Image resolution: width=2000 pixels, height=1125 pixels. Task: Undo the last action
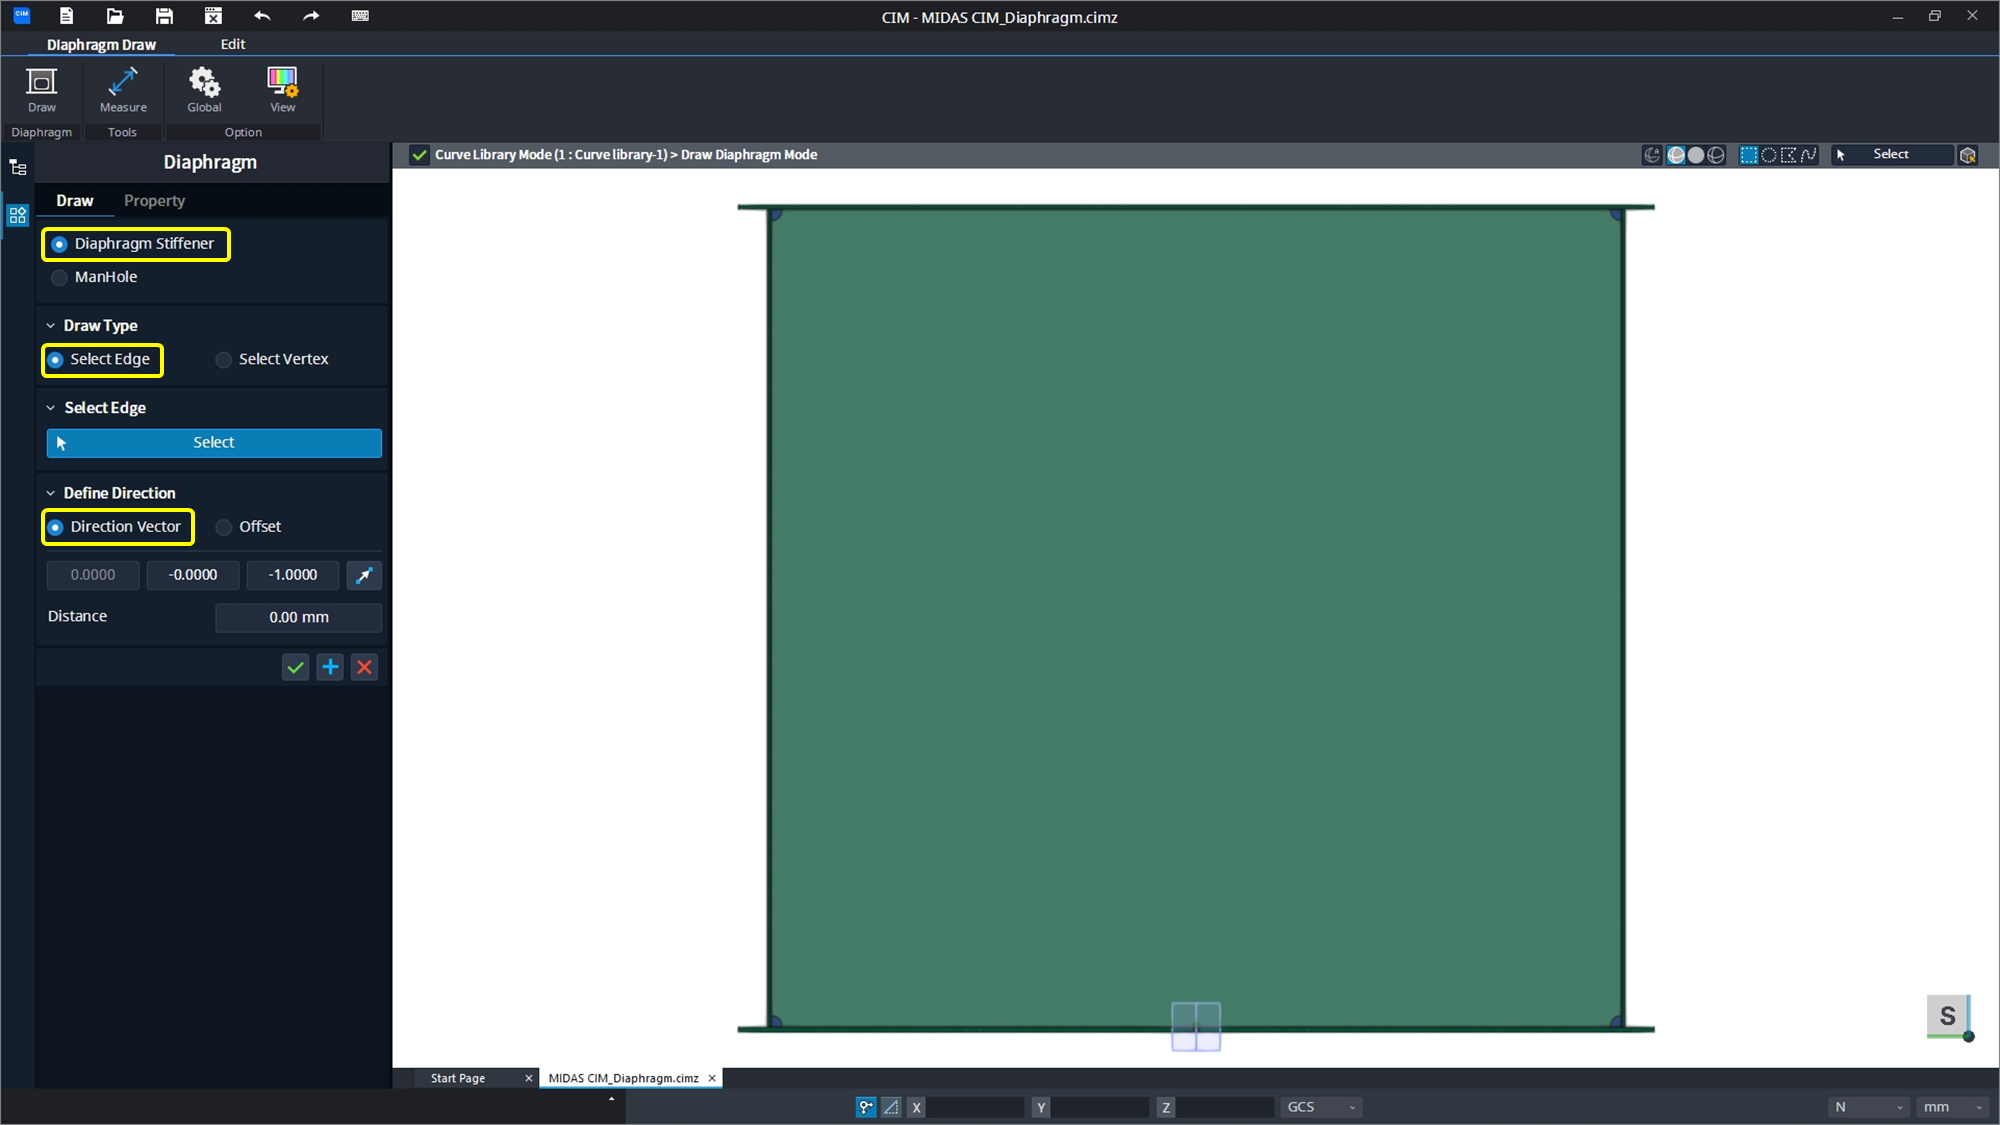click(x=262, y=16)
